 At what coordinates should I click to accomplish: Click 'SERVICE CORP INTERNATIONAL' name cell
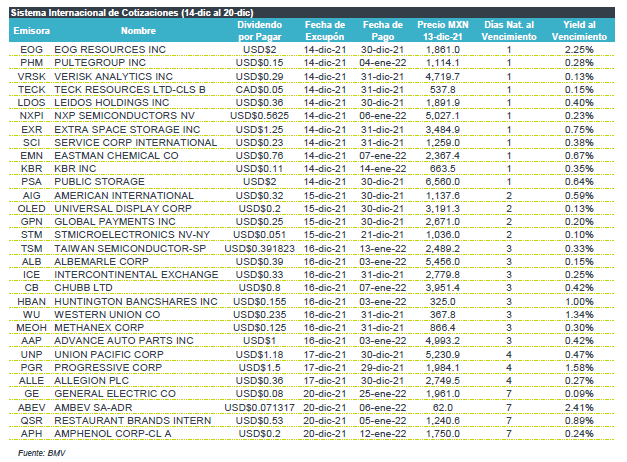click(136, 143)
